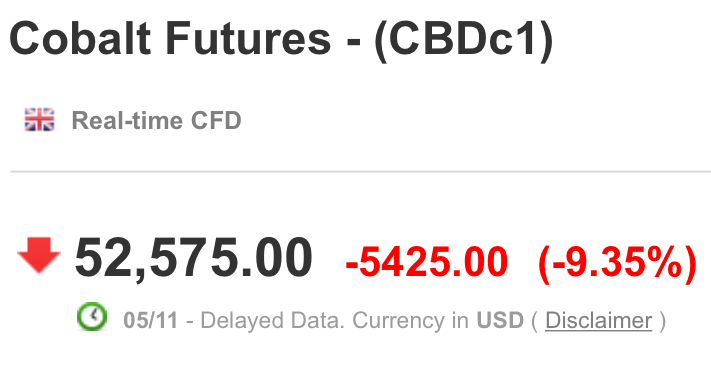Screen dimensions: 711x373
Task: Open the Disclaimer link
Action: (599, 320)
